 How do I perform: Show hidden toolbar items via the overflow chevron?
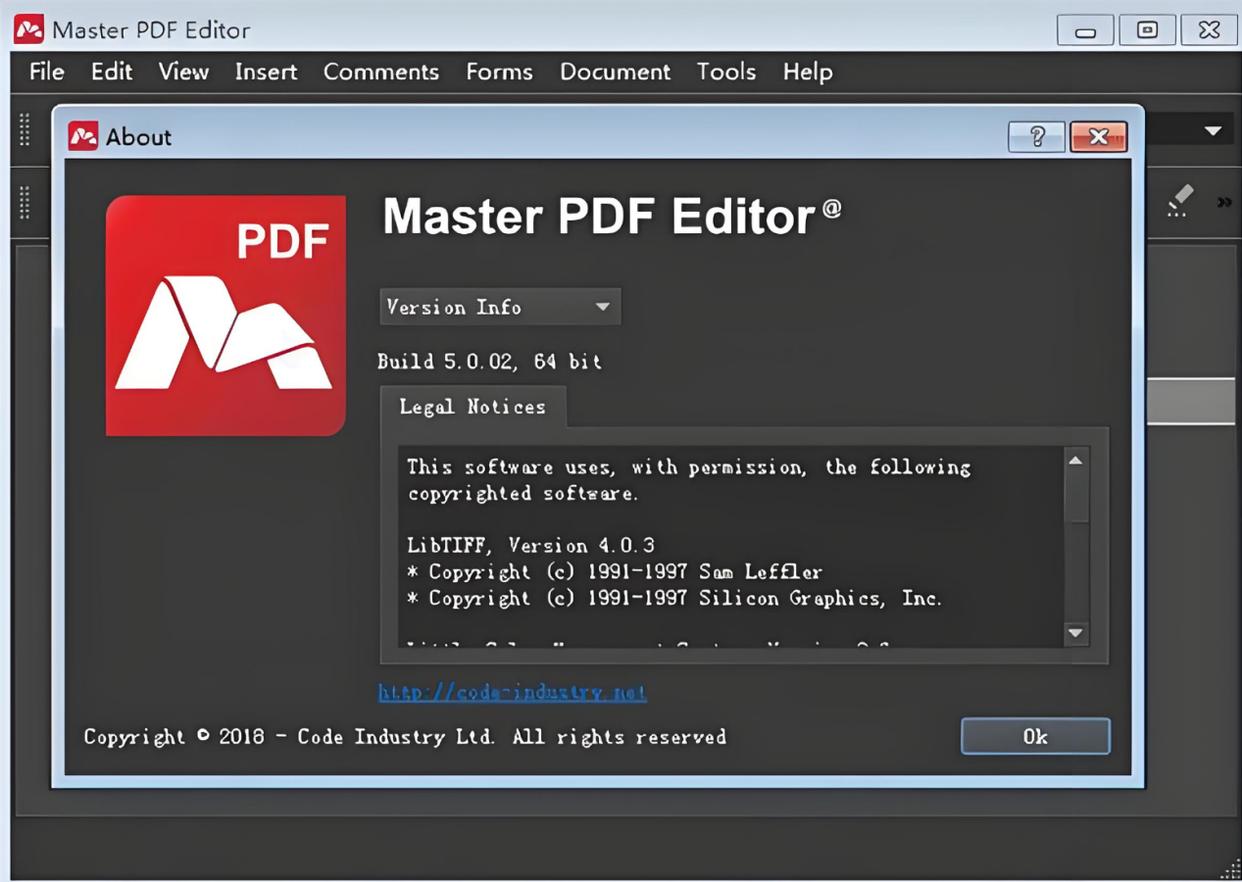coord(1224,203)
